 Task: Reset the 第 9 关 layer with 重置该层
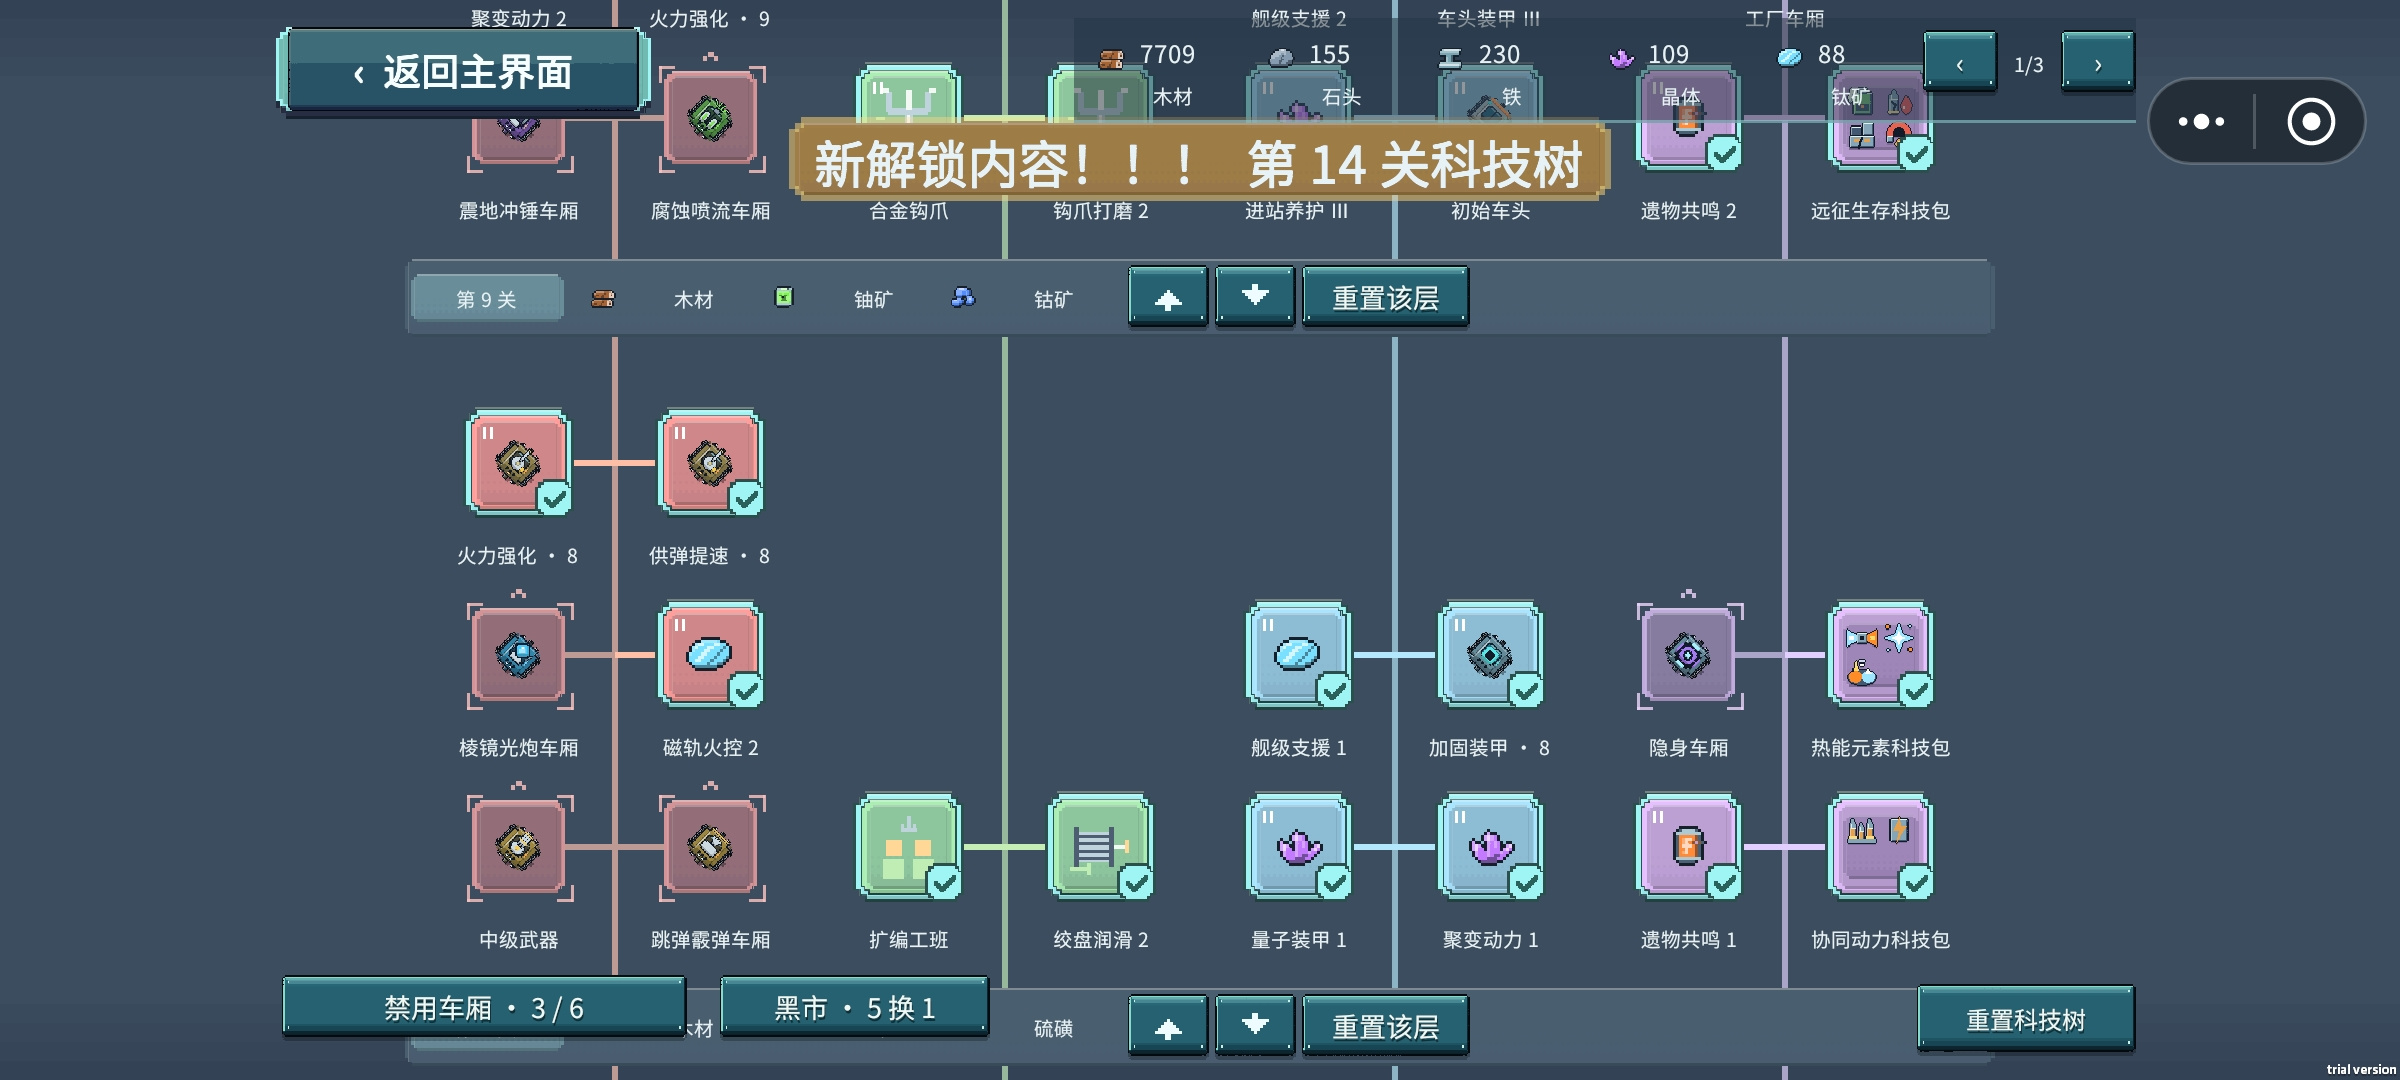1385,297
